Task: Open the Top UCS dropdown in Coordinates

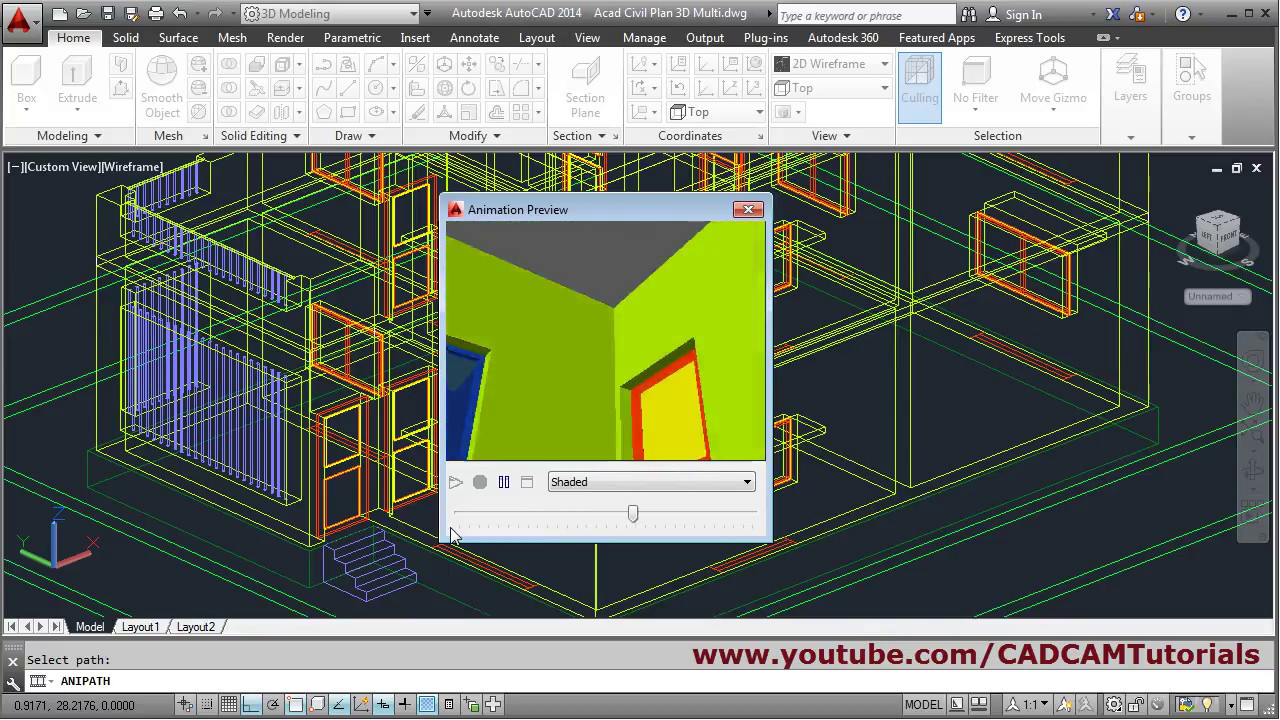Action: pos(716,112)
